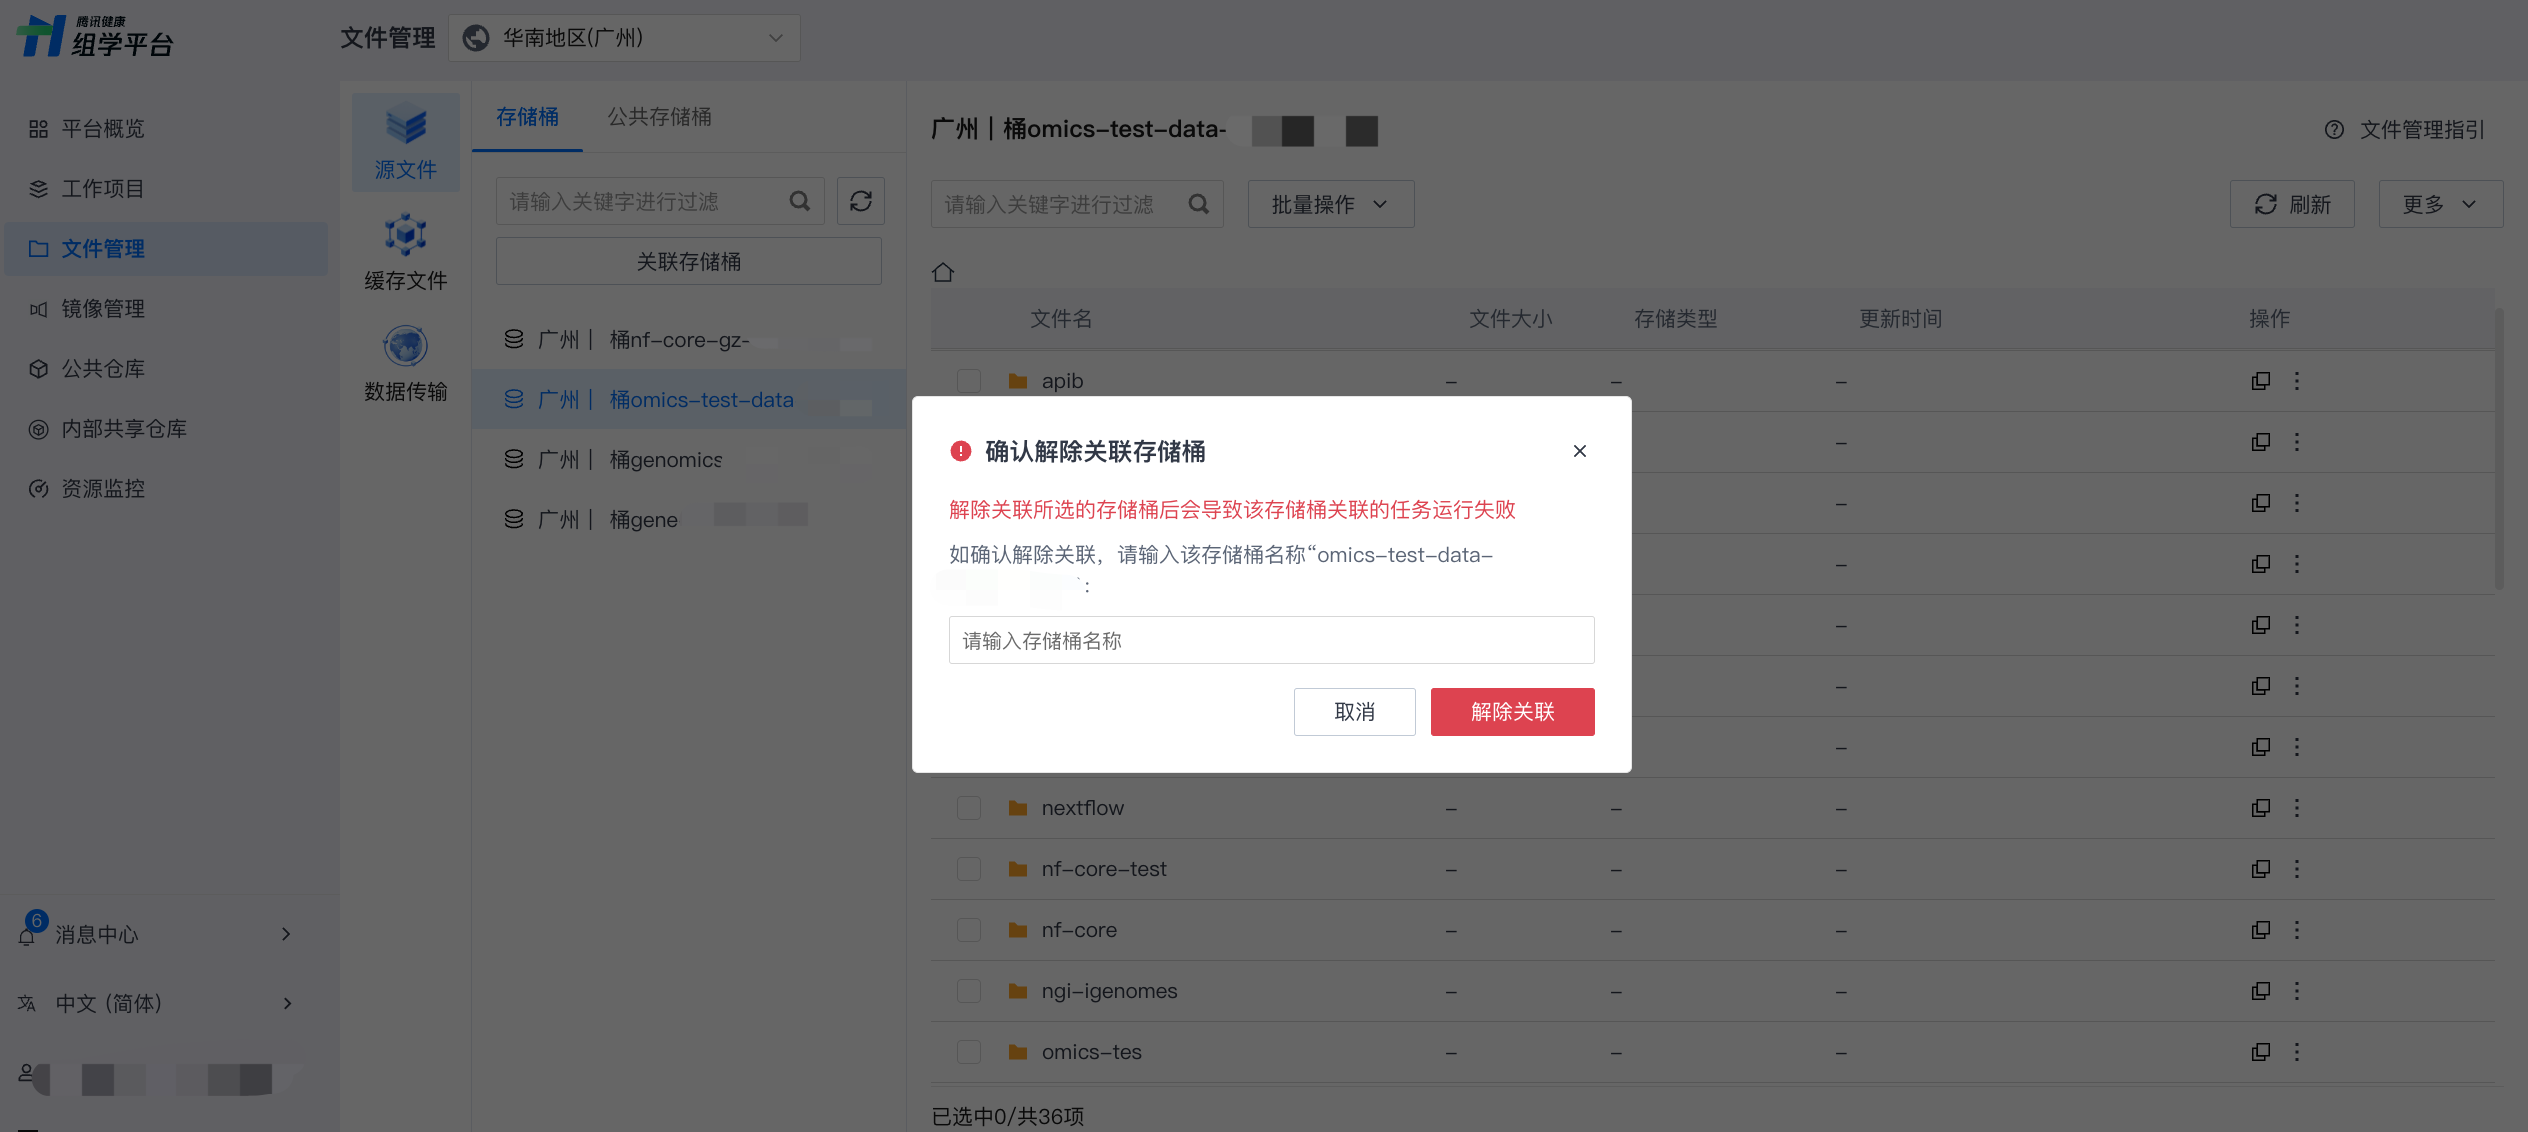This screenshot has width=2528, height=1132.
Task: Click the copy icon for apib folder
Action: [x=2260, y=381]
